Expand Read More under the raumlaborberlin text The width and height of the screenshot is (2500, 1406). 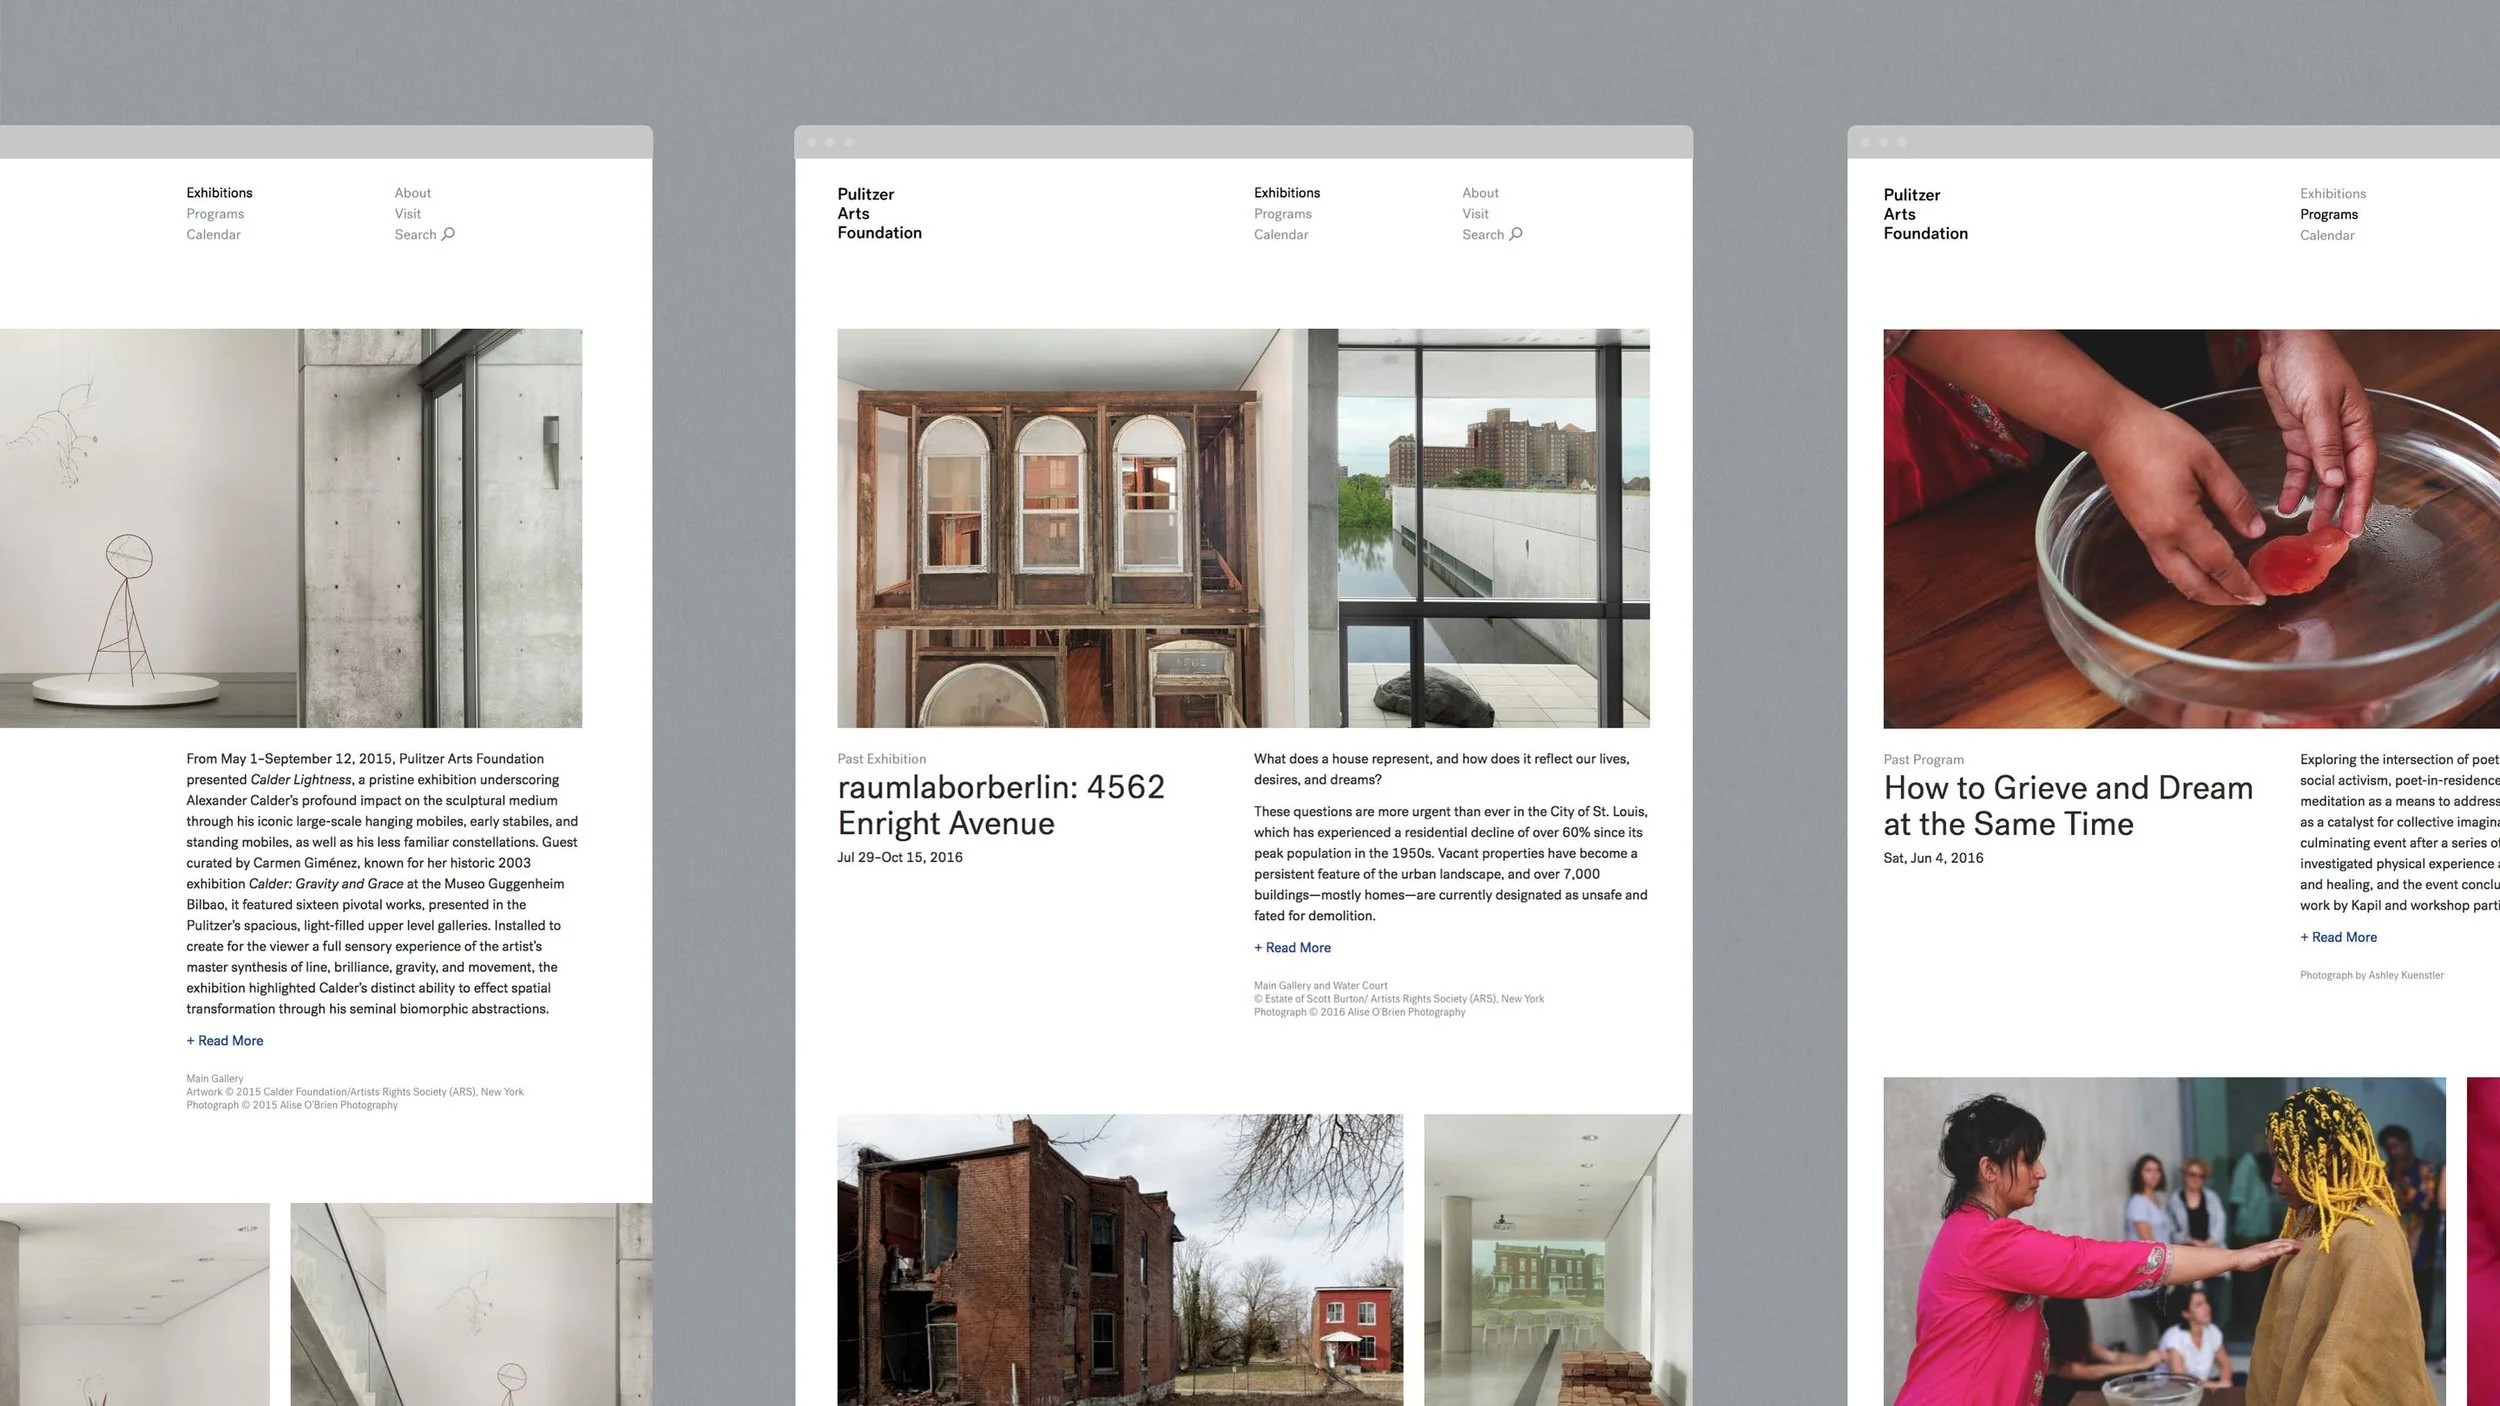click(x=1292, y=948)
